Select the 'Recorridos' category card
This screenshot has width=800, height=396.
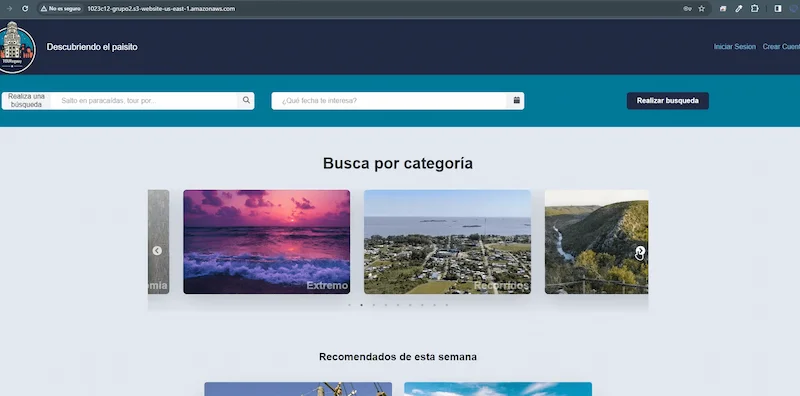click(447, 242)
